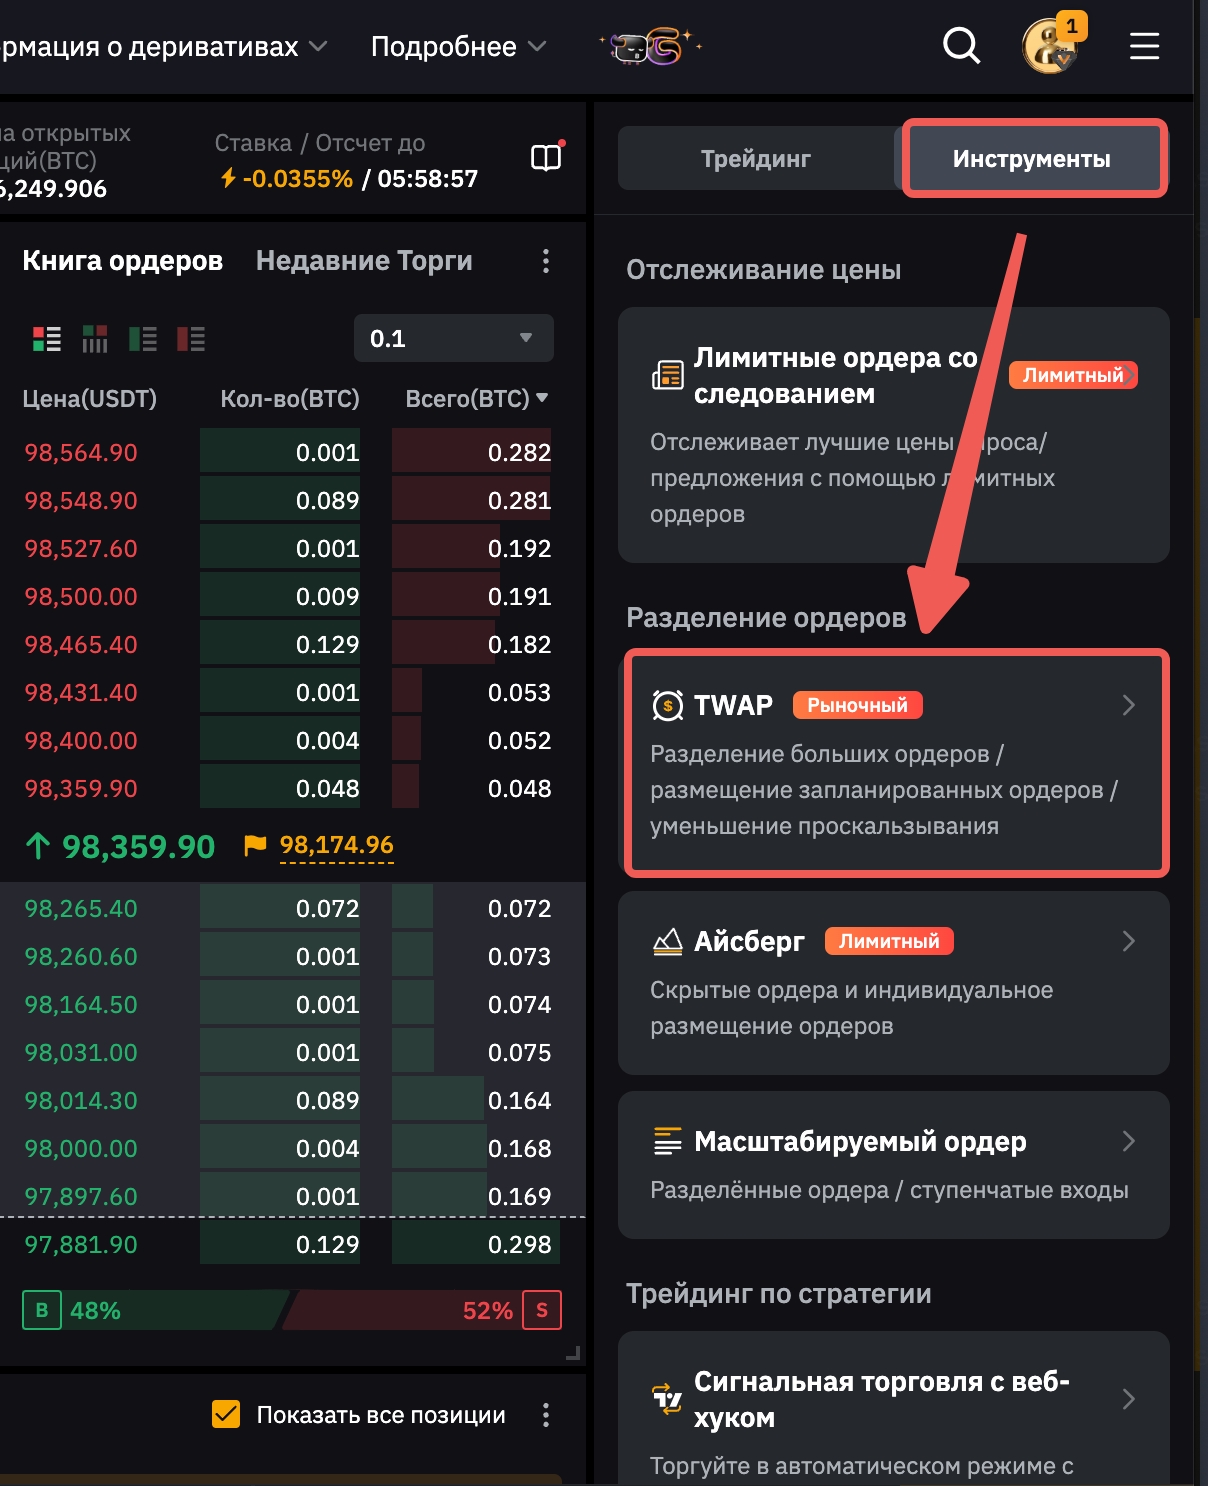Open the user profile avatar
1208x1486 pixels.
1049,47
